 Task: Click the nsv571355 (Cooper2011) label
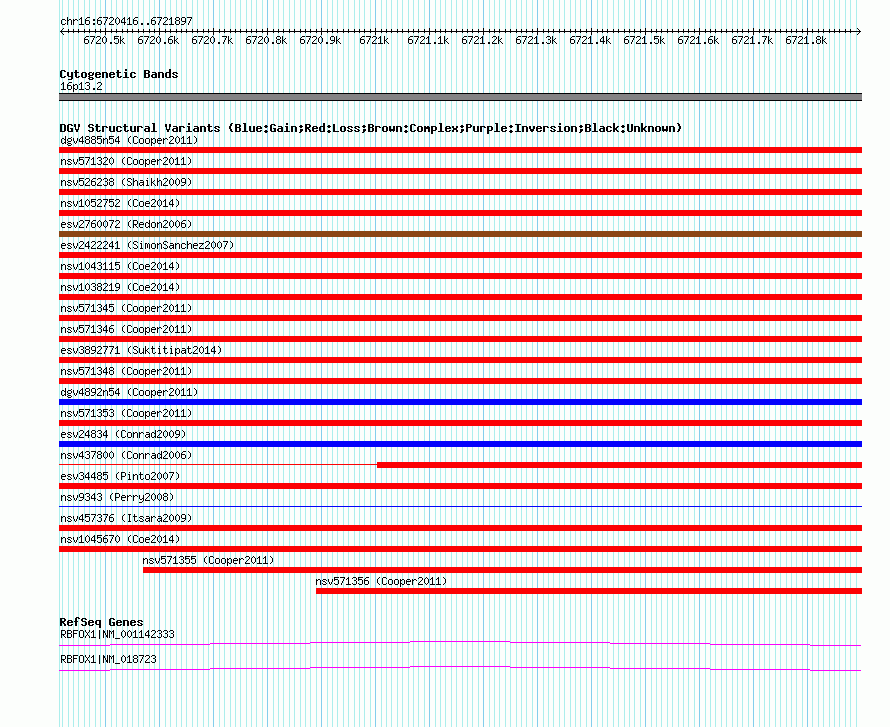[208, 560]
